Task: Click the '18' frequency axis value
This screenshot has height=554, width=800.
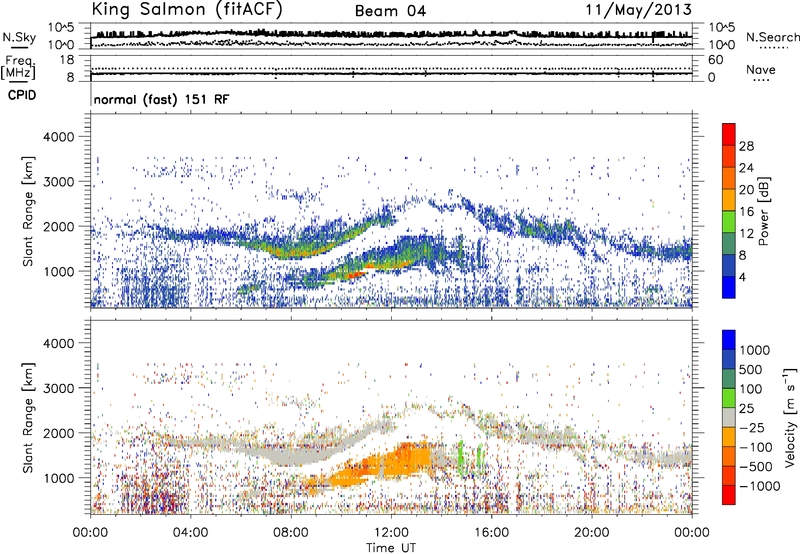Action: (x=66, y=60)
